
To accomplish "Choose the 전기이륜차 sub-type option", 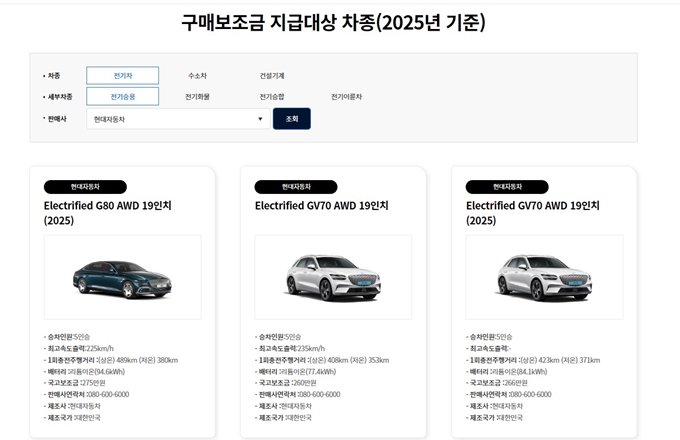I will tap(347, 96).
